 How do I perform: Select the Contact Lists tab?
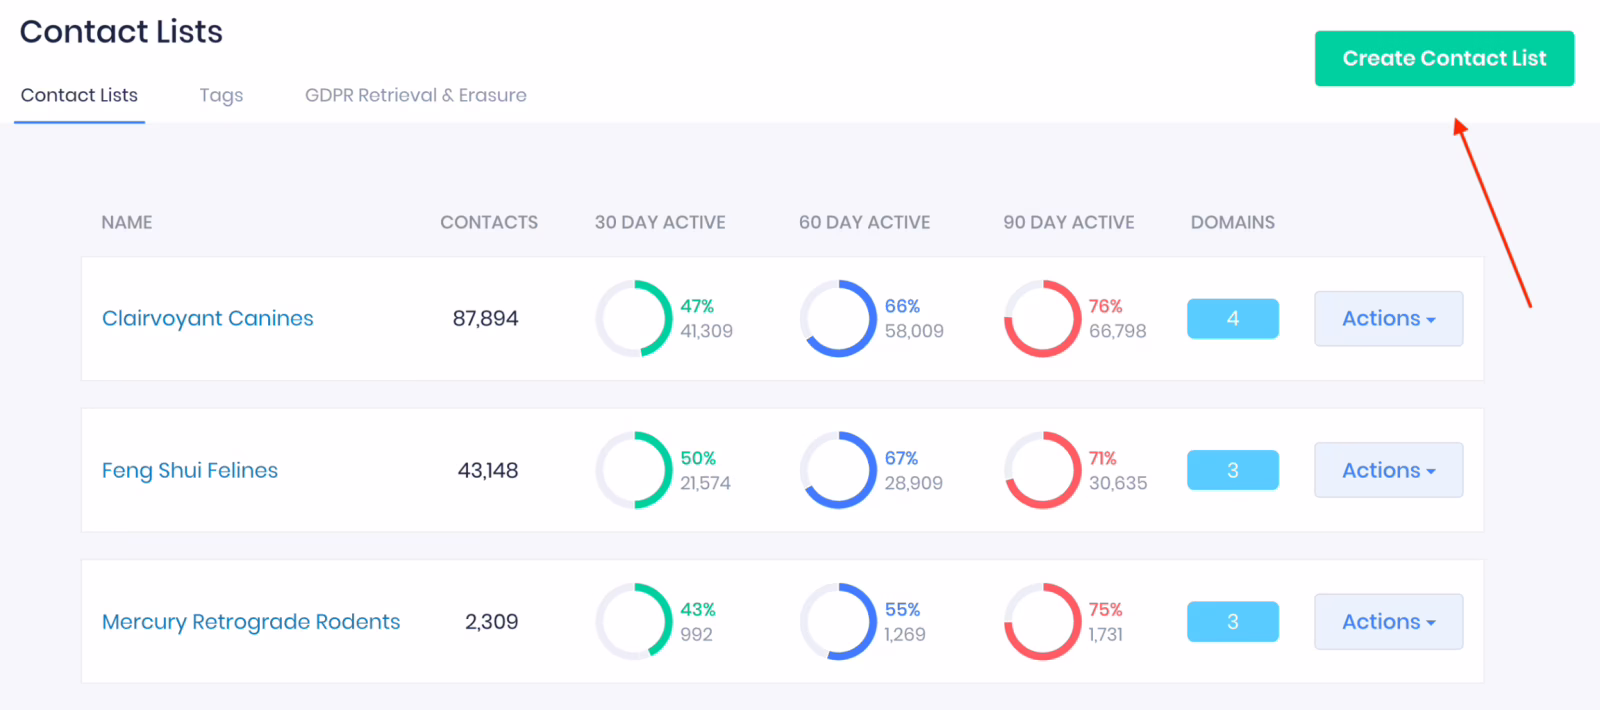tap(78, 95)
